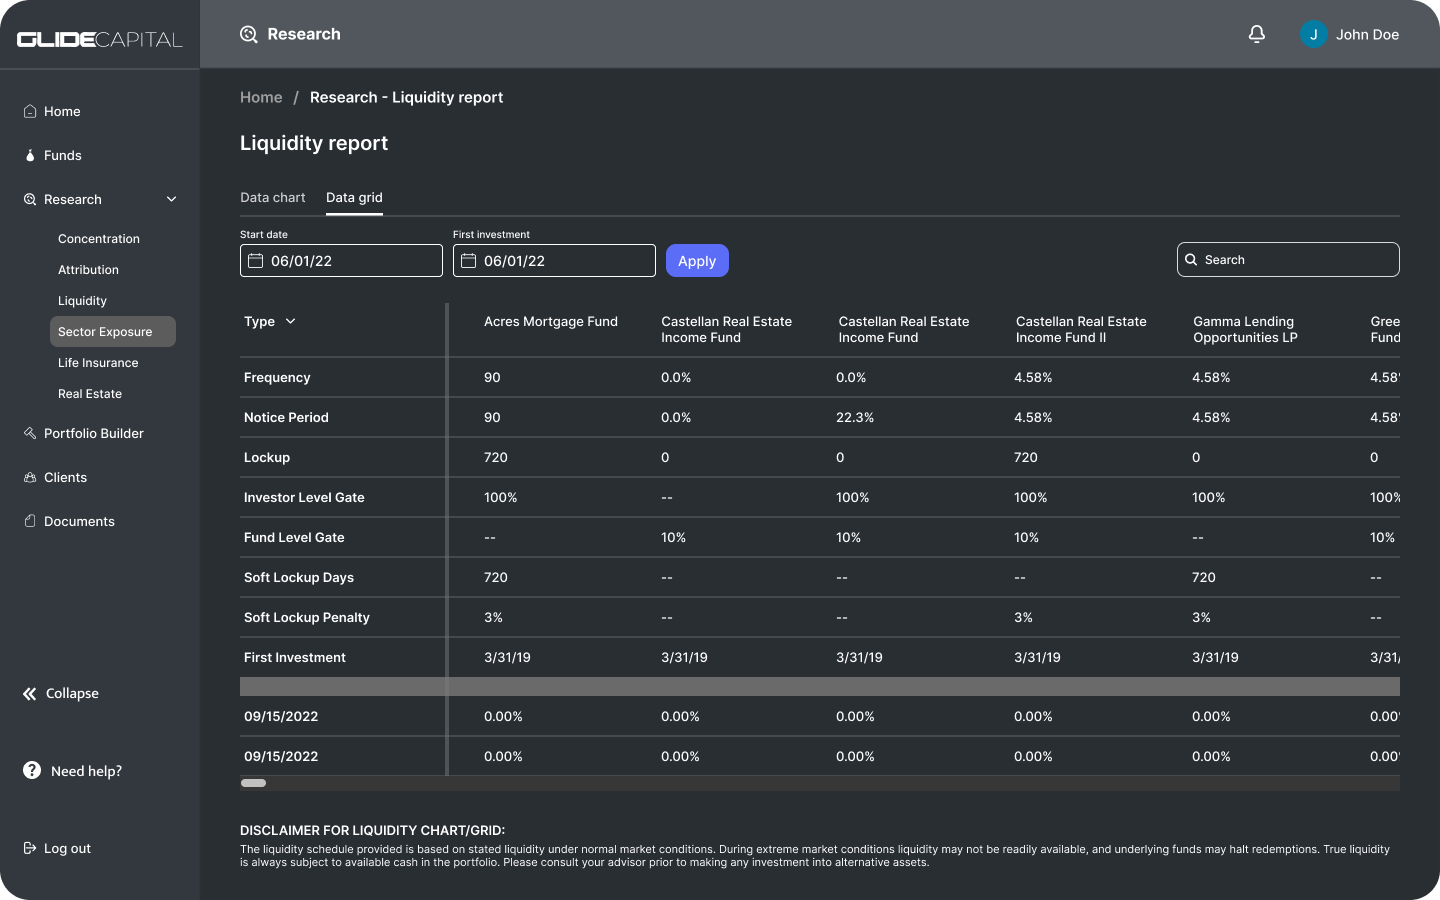
Task: Open Real Estate submenu item
Action: [x=90, y=394]
